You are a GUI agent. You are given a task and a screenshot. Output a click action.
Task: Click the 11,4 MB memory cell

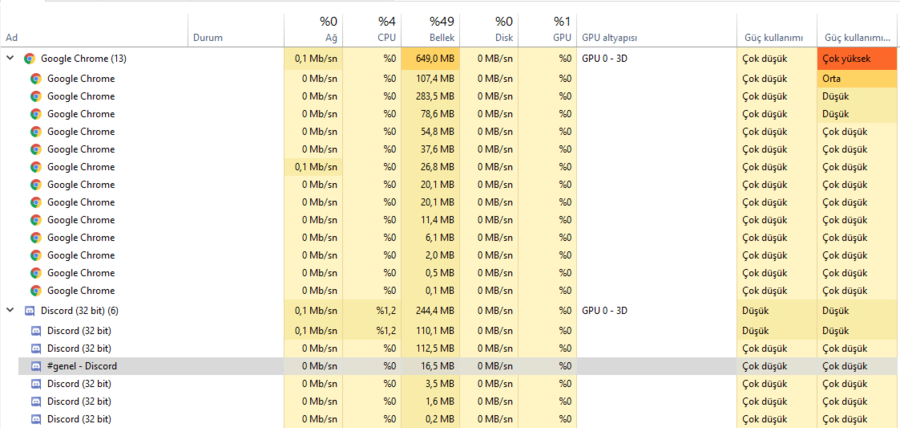(x=430, y=220)
